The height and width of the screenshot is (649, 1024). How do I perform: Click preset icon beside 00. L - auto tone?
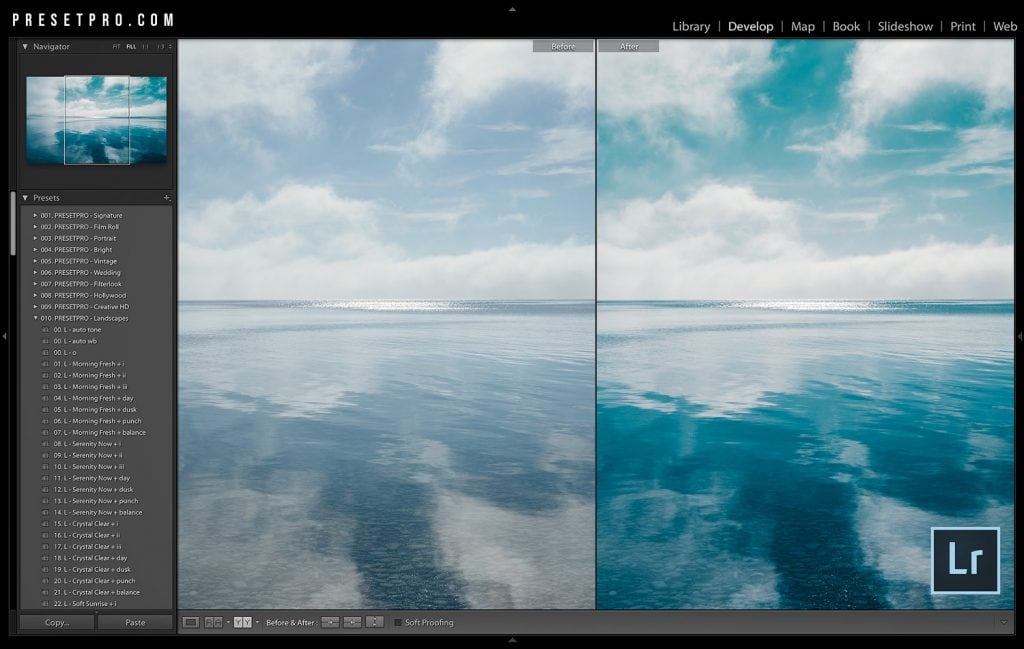[x=45, y=330]
